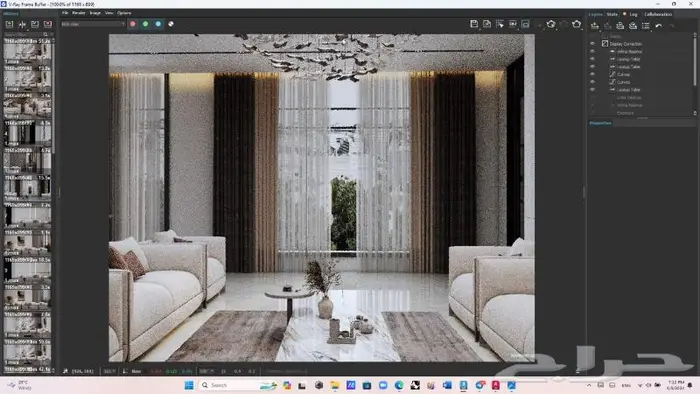
Task: Select the dimmed Color Balance layer
Action: 629,97
